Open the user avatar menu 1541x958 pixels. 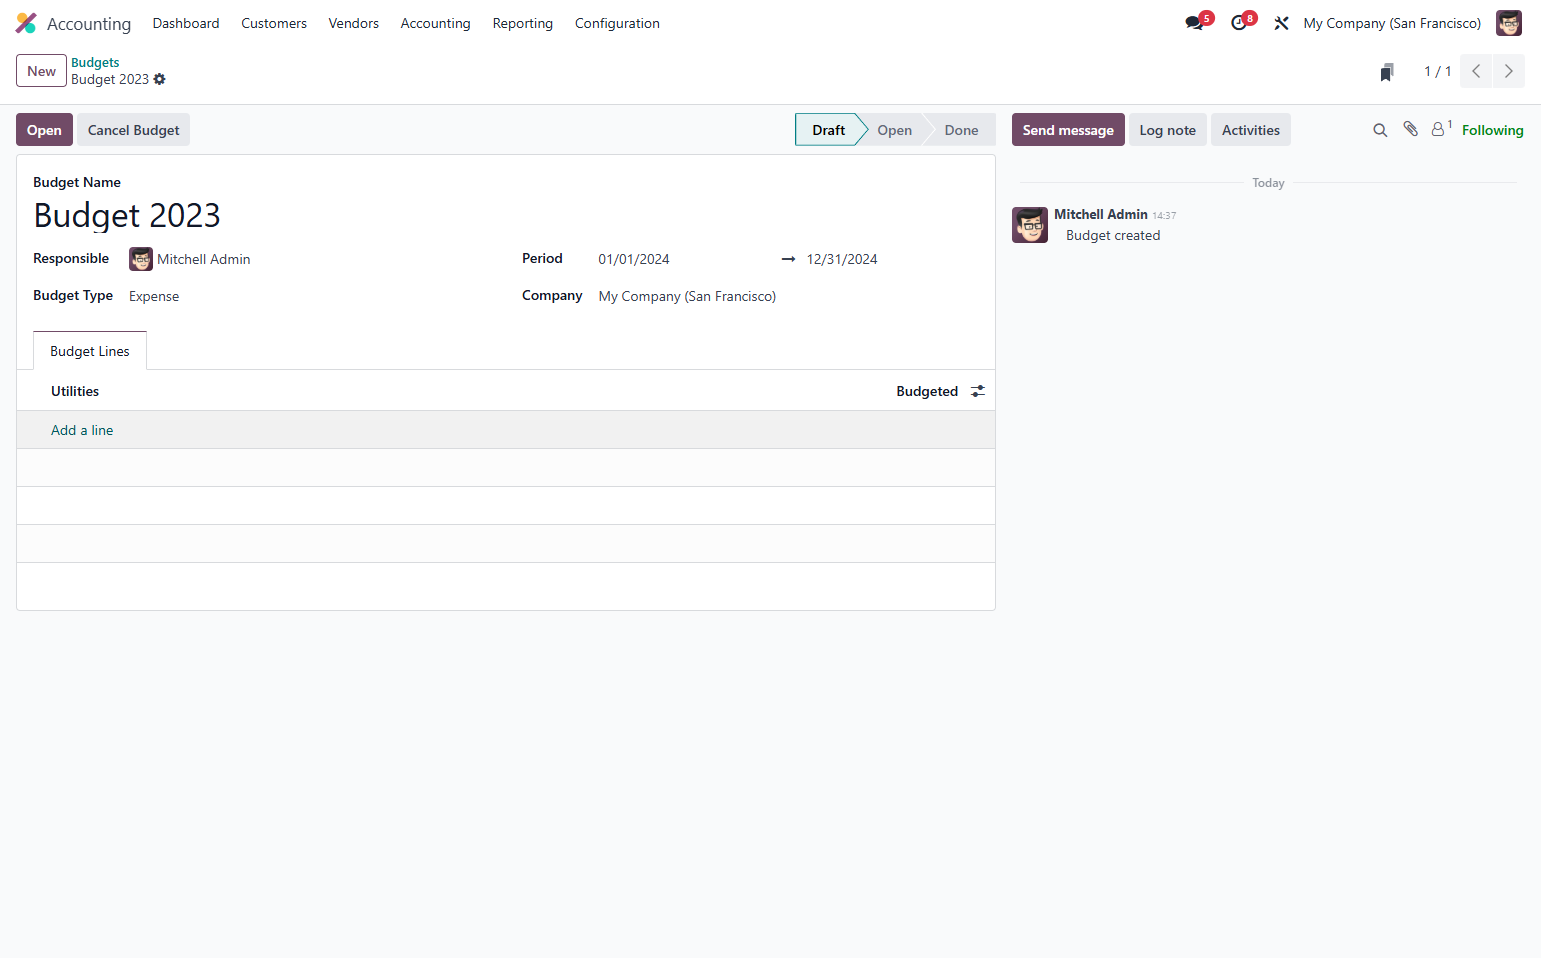point(1508,23)
